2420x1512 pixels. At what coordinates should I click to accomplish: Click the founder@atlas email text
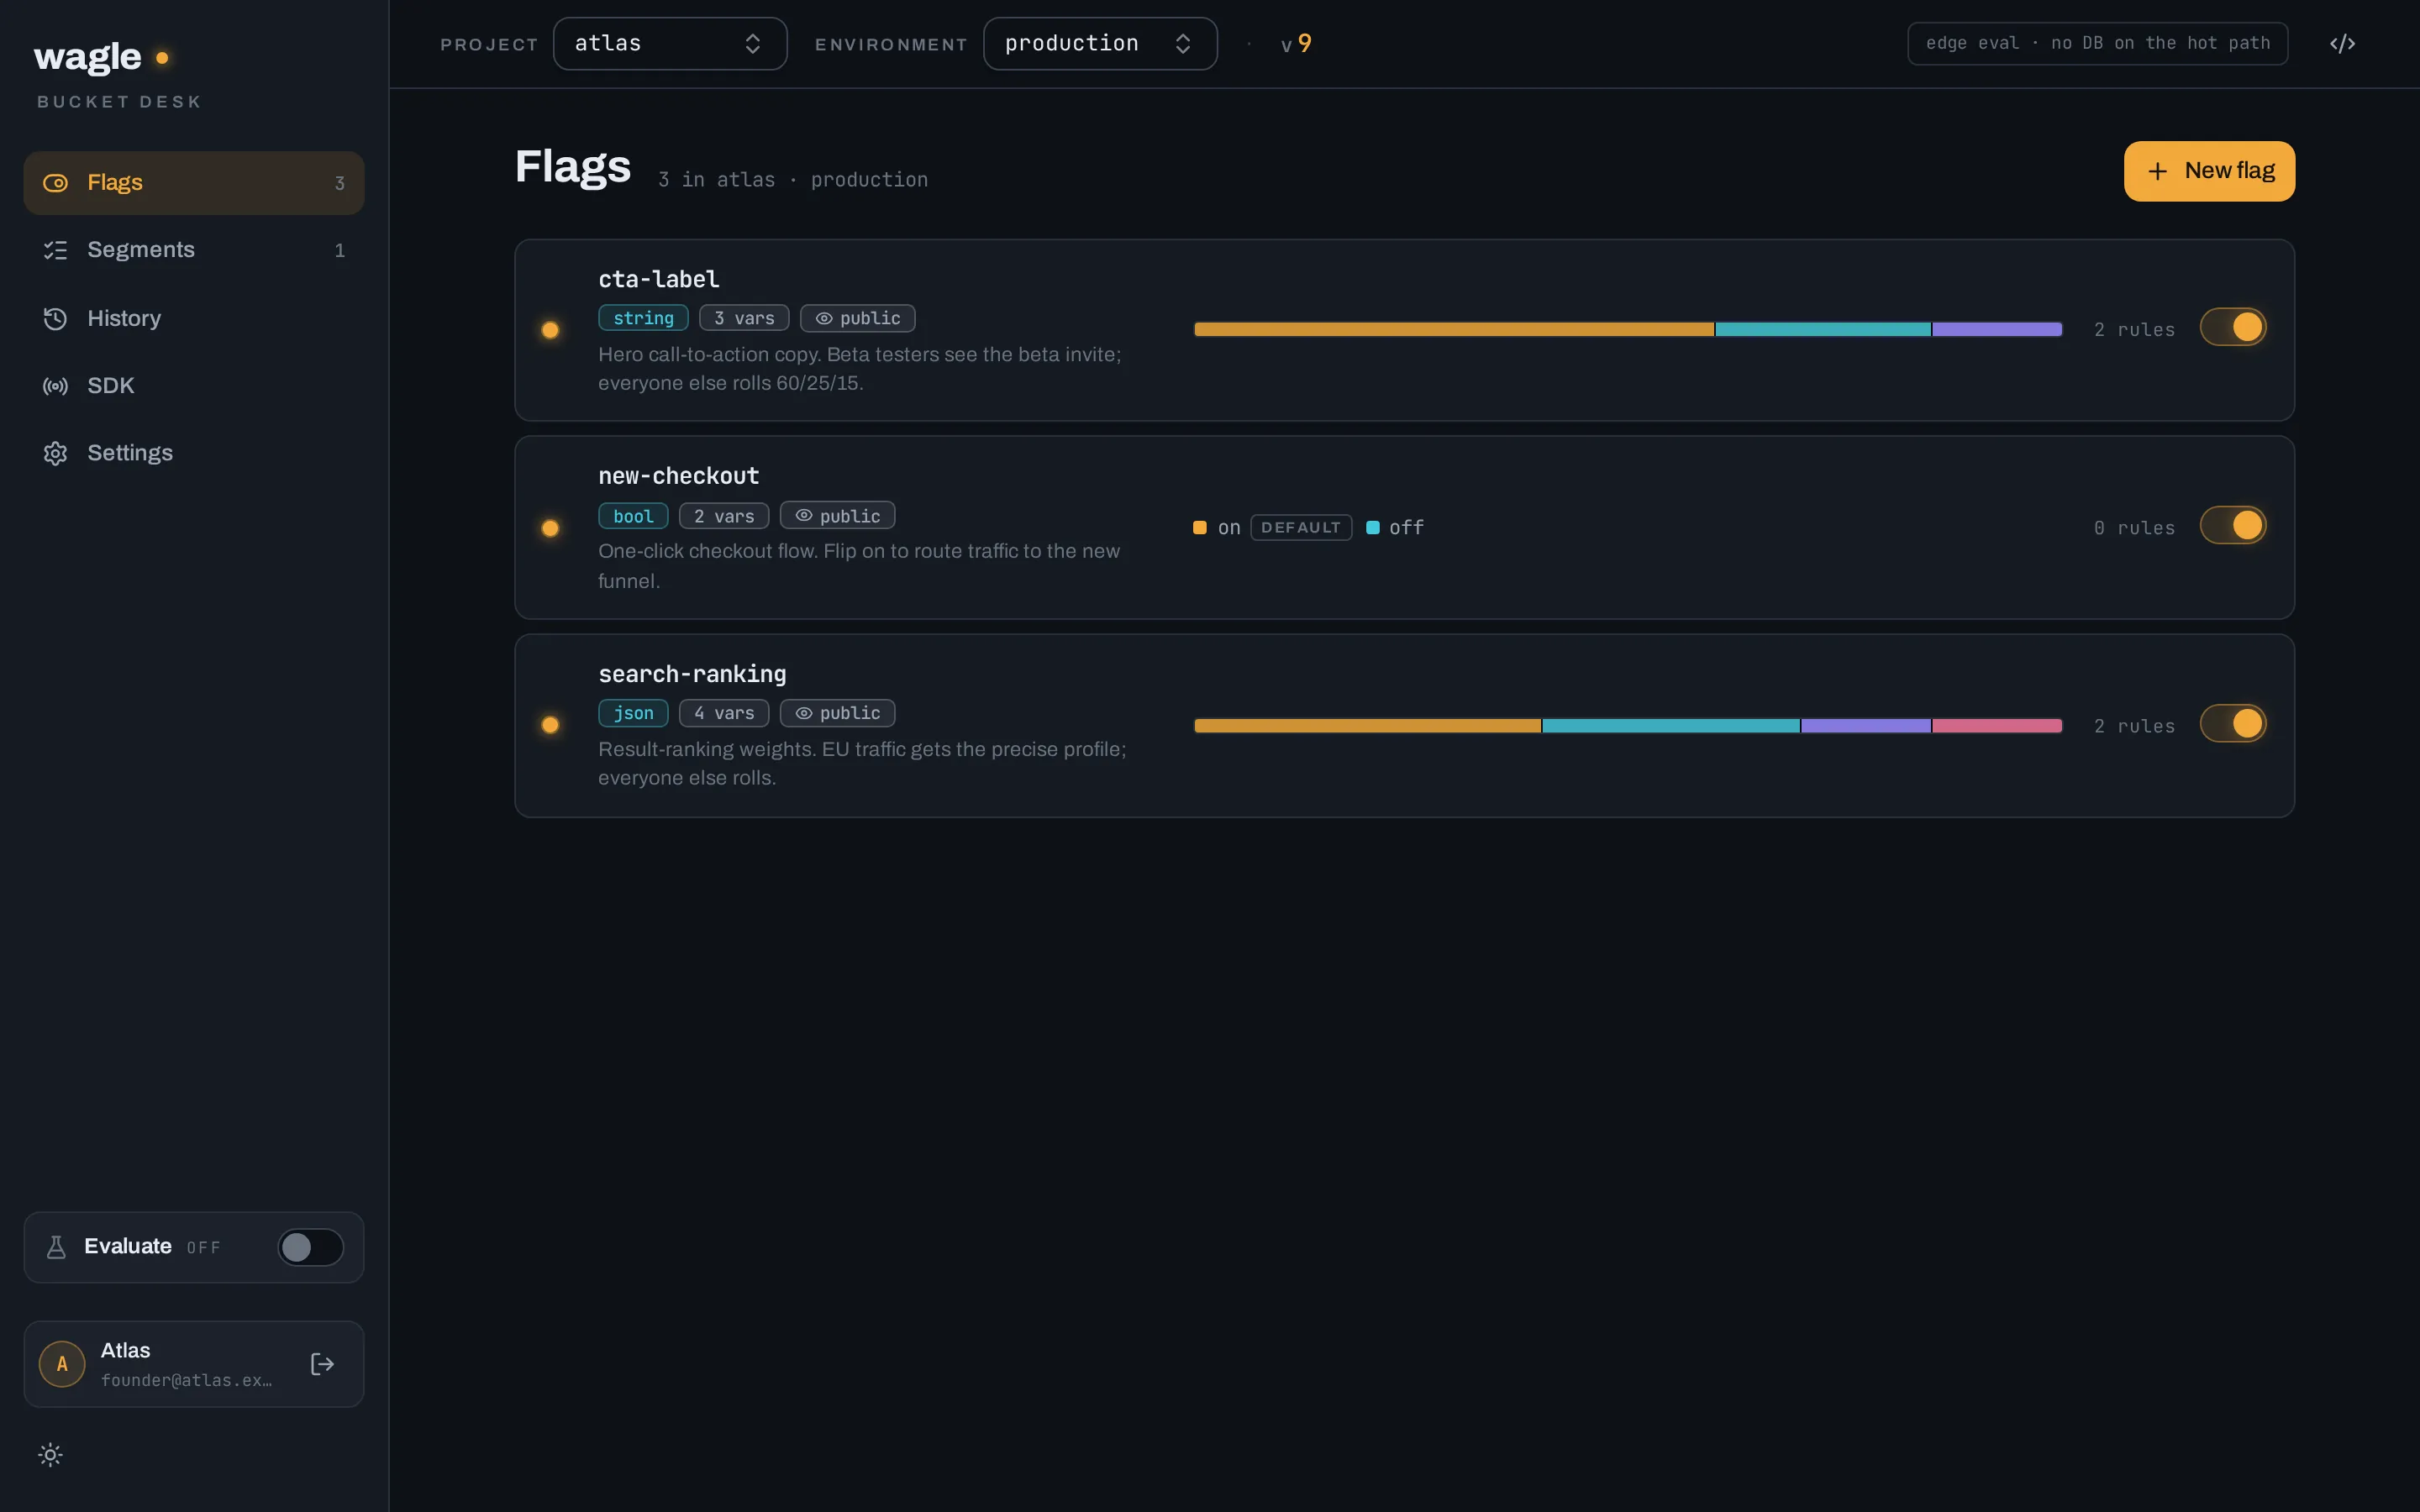tap(186, 1380)
